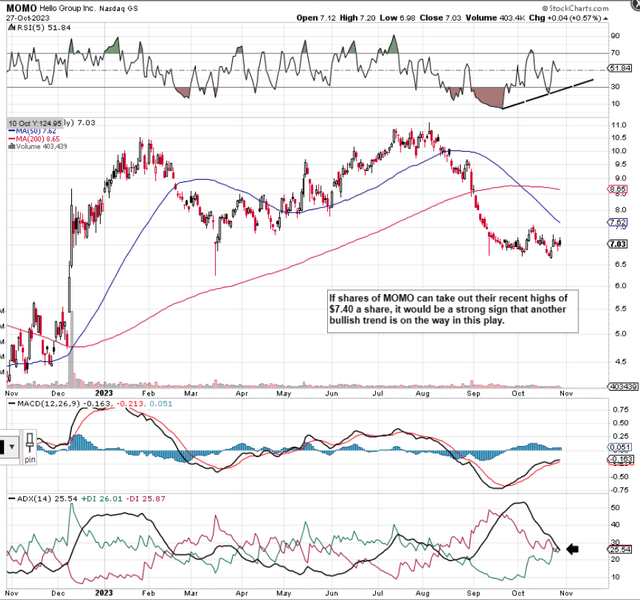
Task: Click the Open 7.12 value in header
Action: (316, 18)
